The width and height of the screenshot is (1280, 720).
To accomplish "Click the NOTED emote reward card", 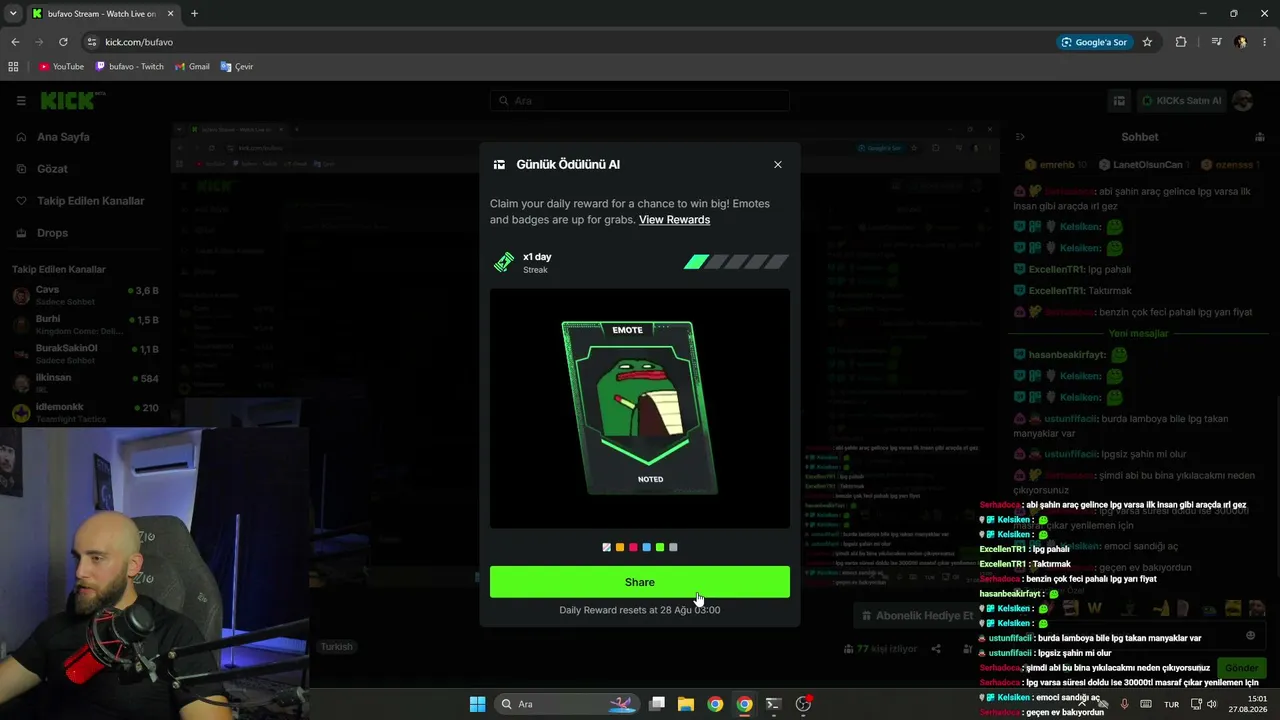I will pos(640,408).
